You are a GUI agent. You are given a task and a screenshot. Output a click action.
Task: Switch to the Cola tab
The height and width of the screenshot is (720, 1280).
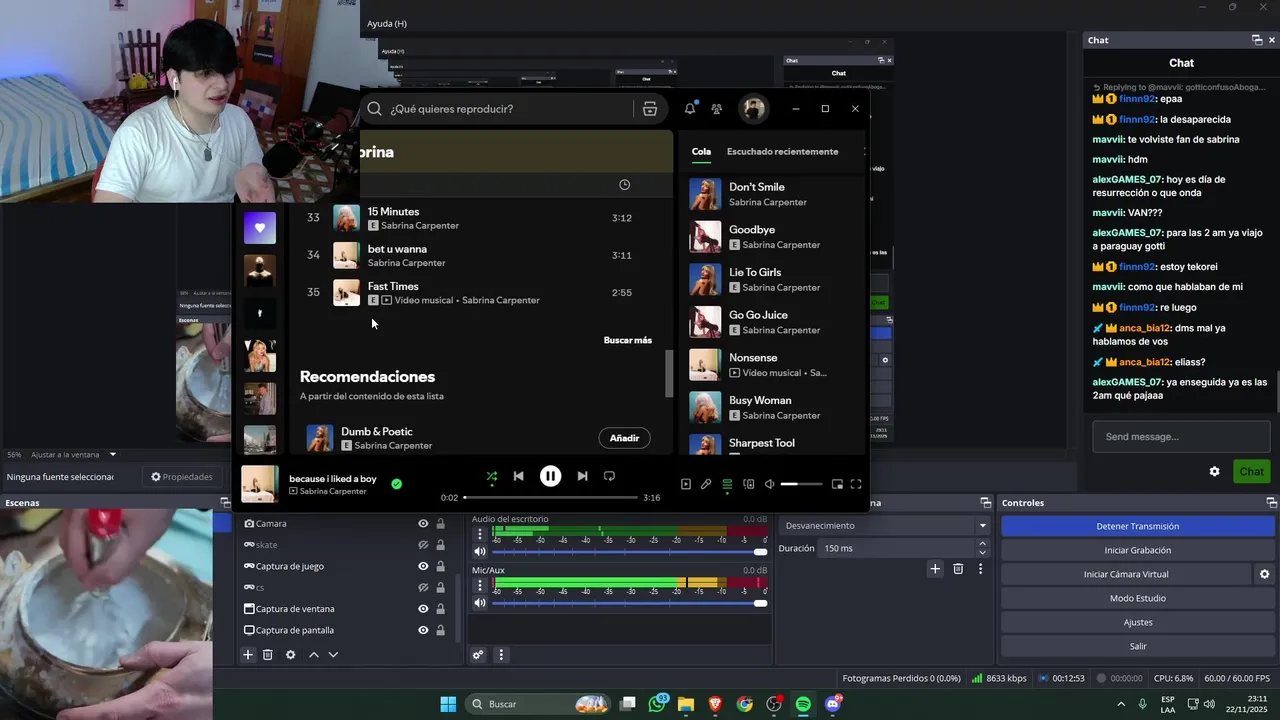[701, 152]
